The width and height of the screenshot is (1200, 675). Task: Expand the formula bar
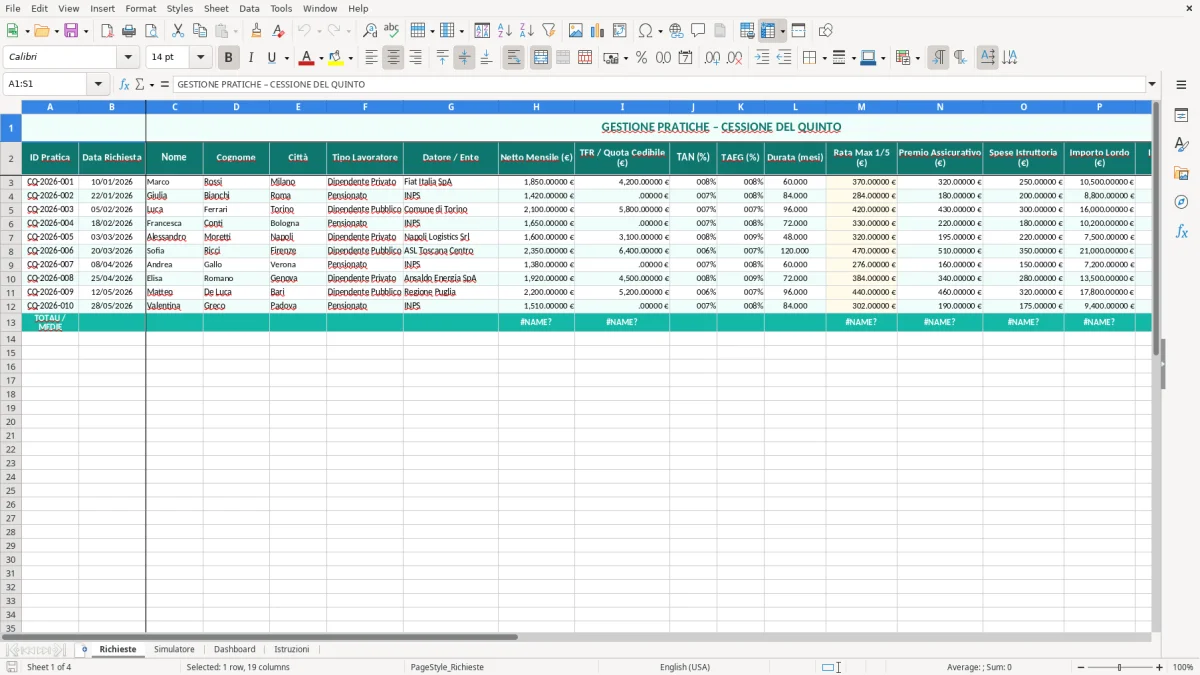pyautogui.click(x=1152, y=84)
